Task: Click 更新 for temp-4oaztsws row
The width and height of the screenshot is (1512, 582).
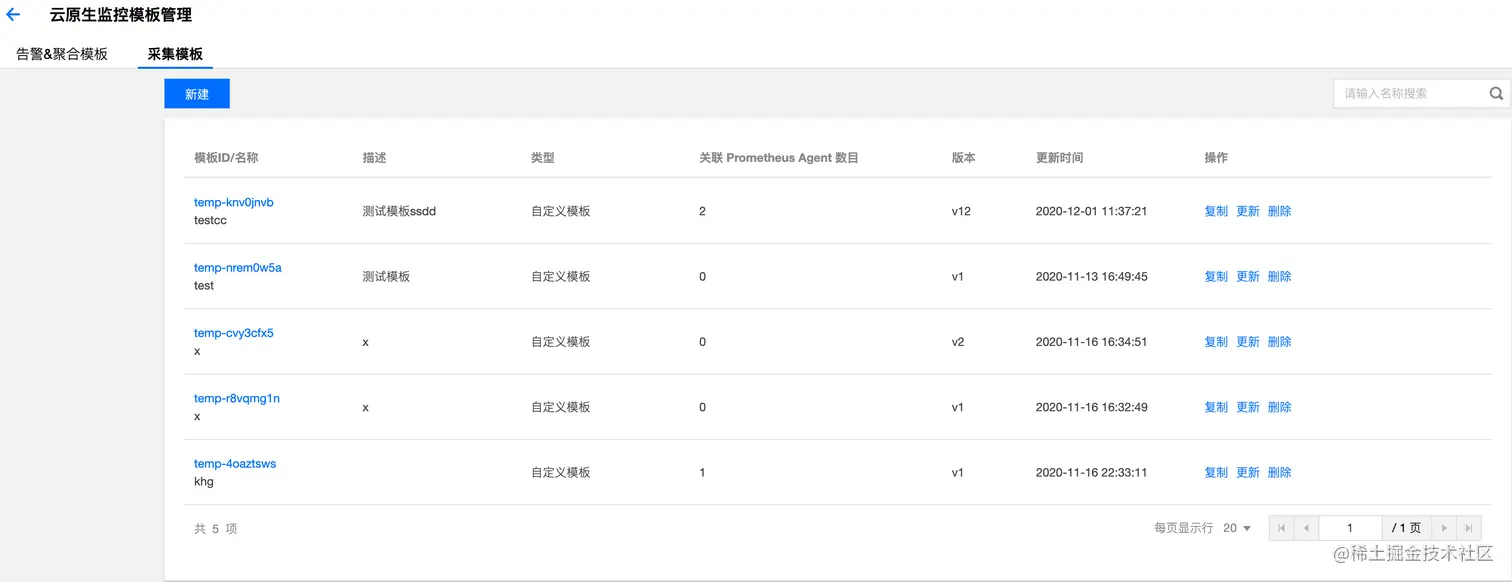Action: coord(1248,472)
